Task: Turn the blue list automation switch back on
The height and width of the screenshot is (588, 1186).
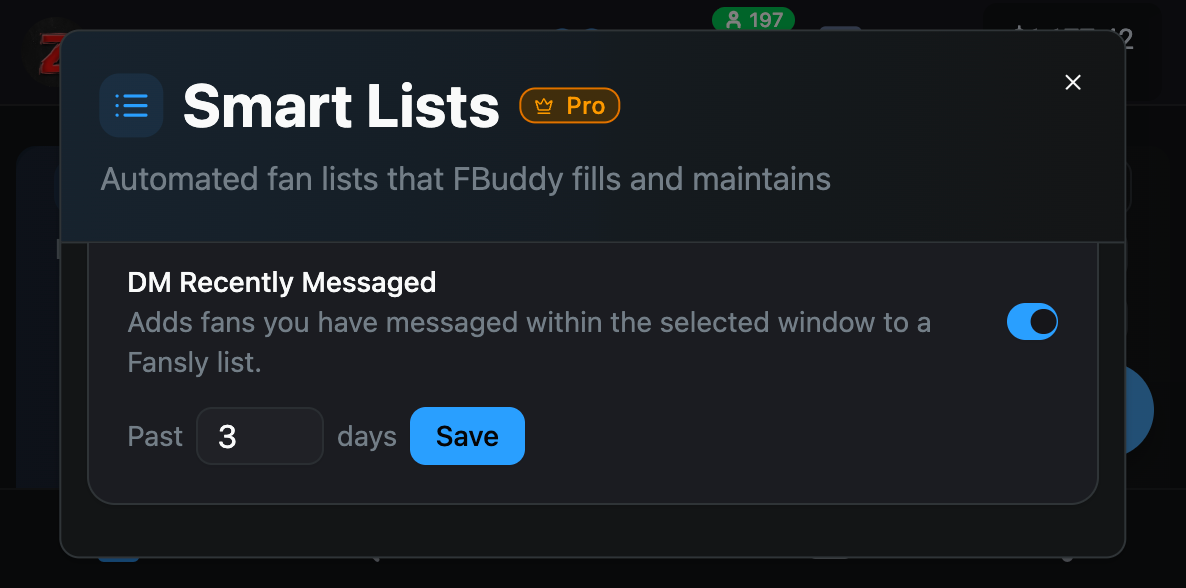Action: 1032,321
